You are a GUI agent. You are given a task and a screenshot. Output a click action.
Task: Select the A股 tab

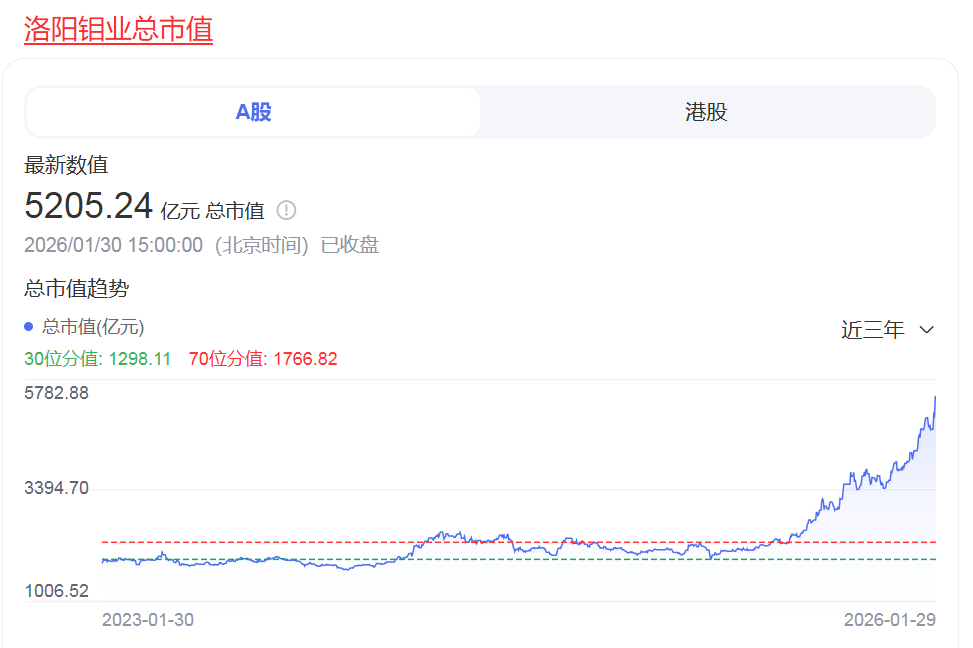click(253, 112)
